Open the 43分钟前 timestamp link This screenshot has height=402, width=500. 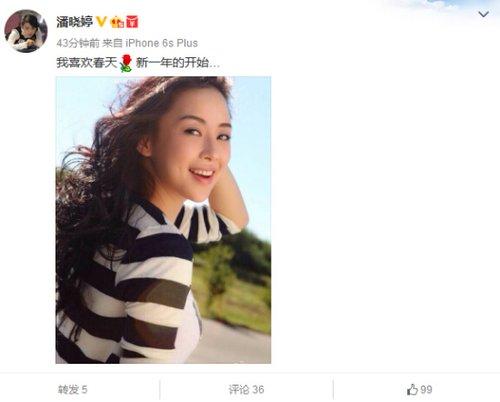pyautogui.click(x=78, y=43)
